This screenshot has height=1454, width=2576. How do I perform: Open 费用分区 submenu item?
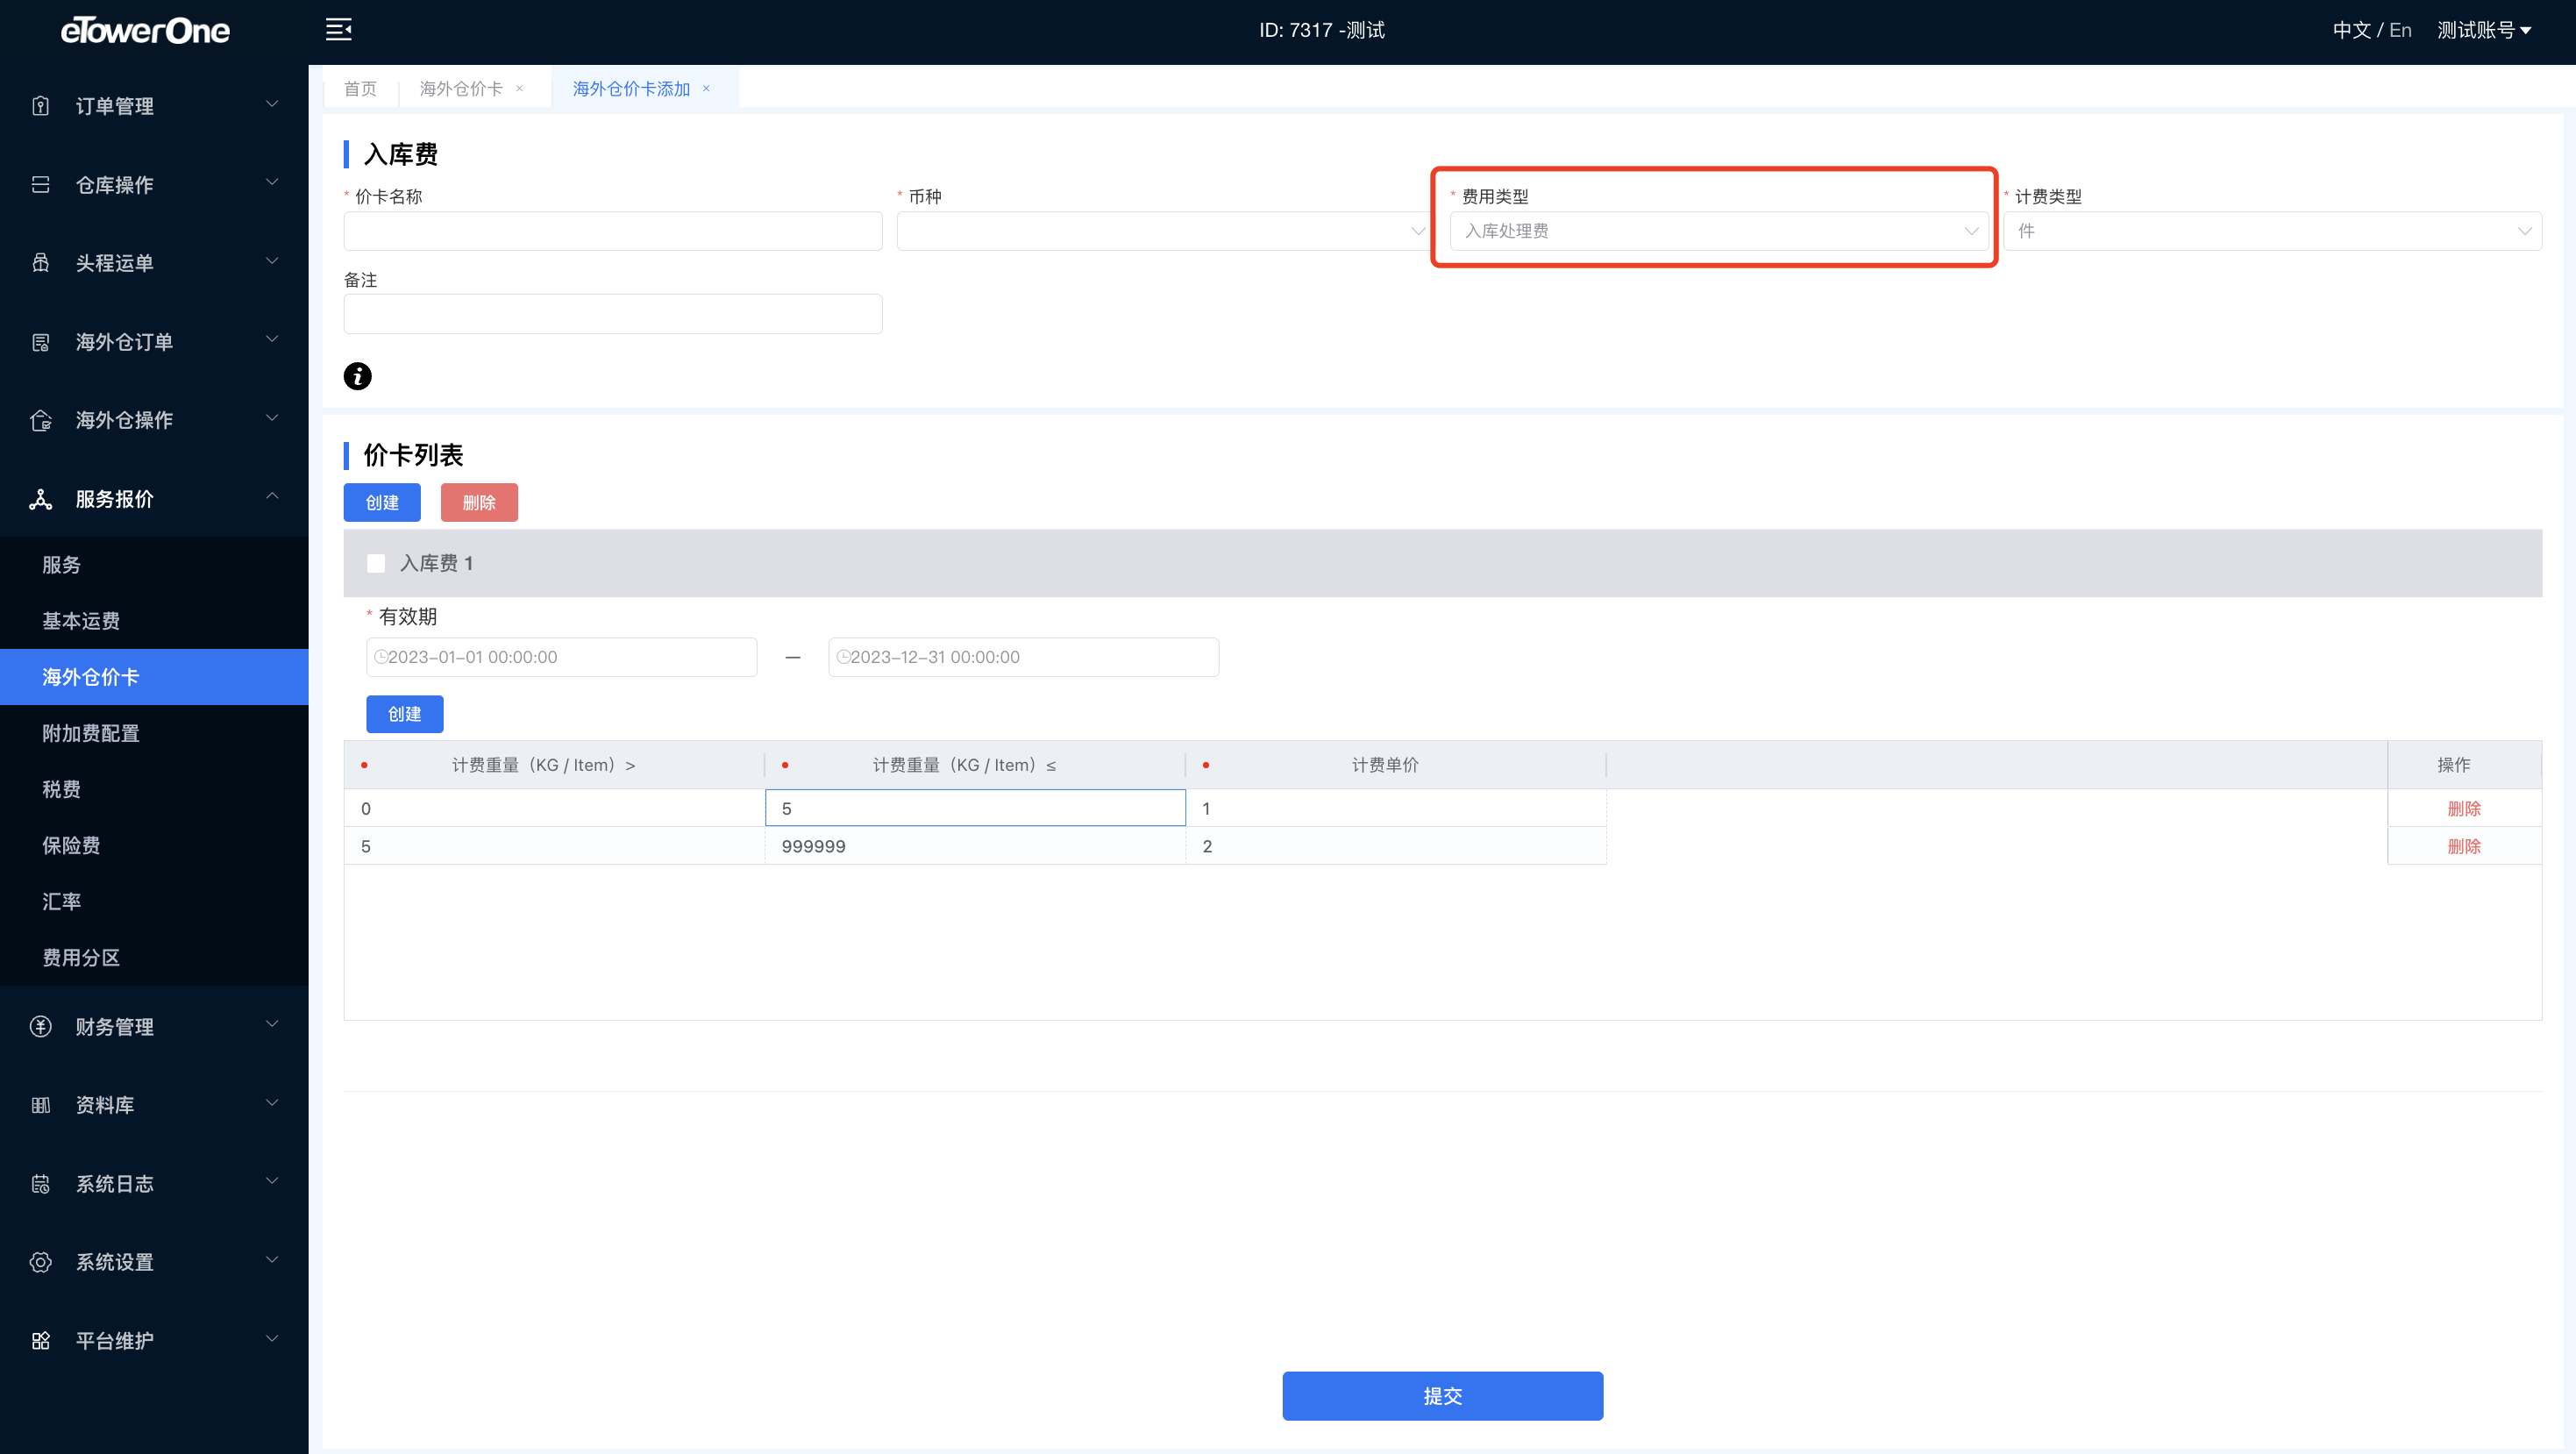pos(154,957)
